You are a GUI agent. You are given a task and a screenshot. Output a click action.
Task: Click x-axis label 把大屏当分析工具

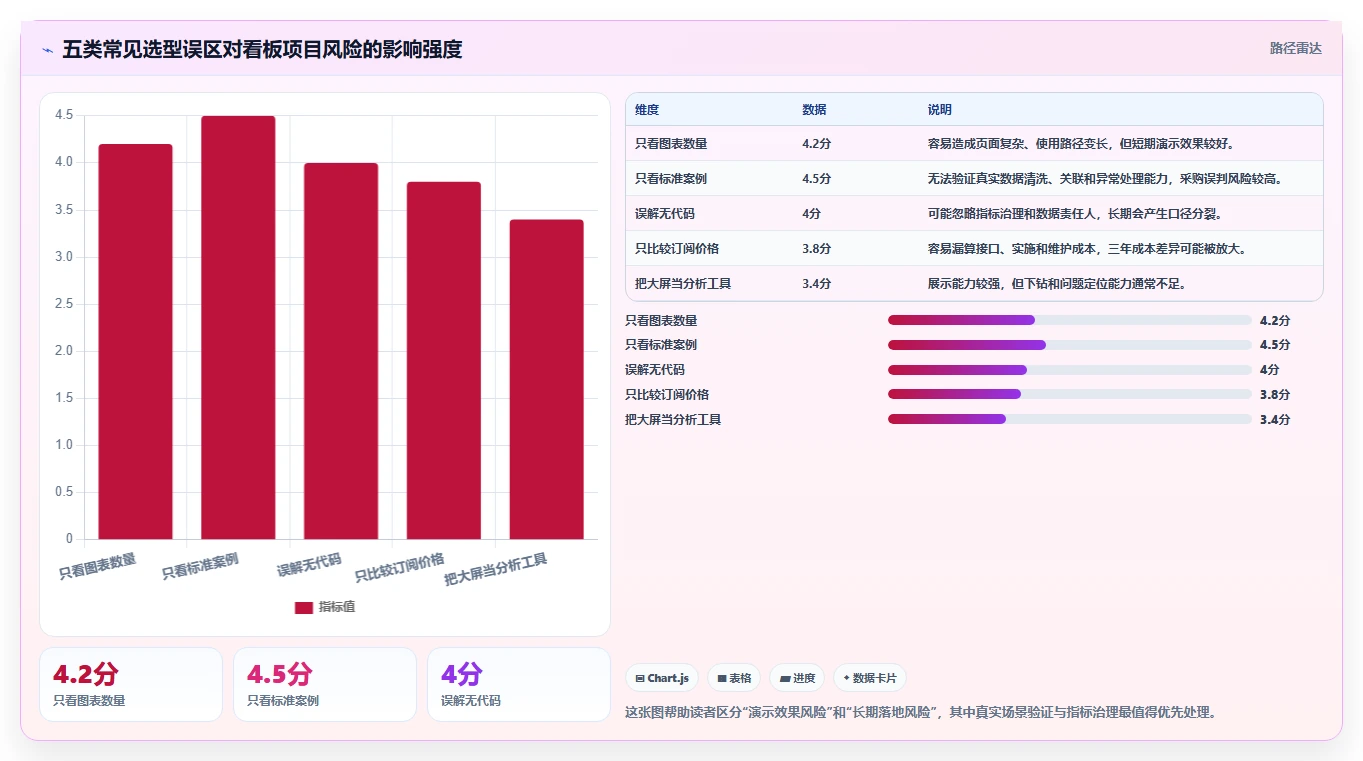tap(496, 570)
